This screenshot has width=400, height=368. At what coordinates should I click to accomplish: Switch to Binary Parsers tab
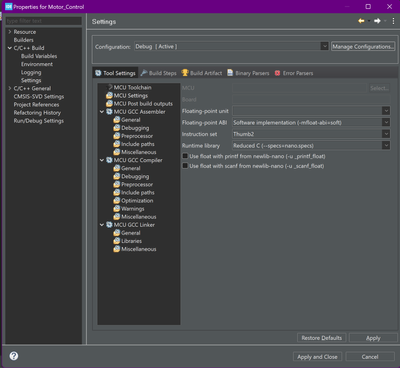click(248, 73)
